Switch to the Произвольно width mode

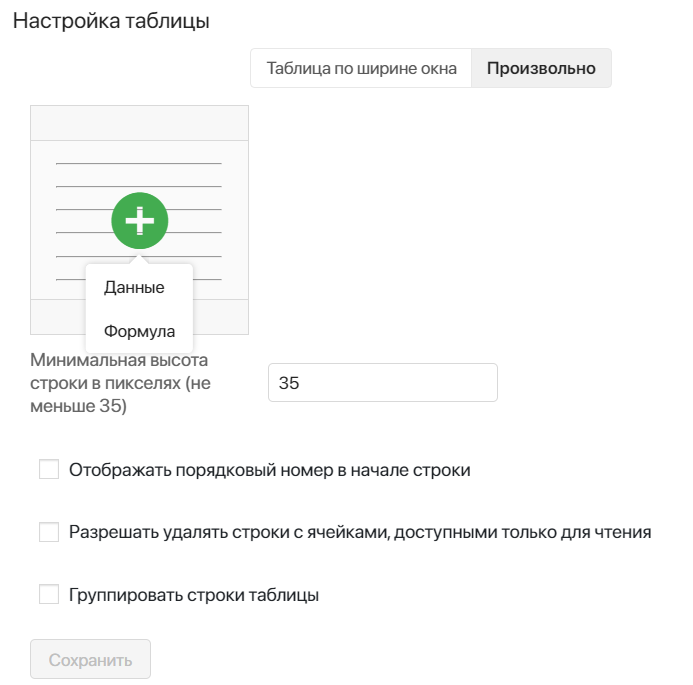click(541, 68)
